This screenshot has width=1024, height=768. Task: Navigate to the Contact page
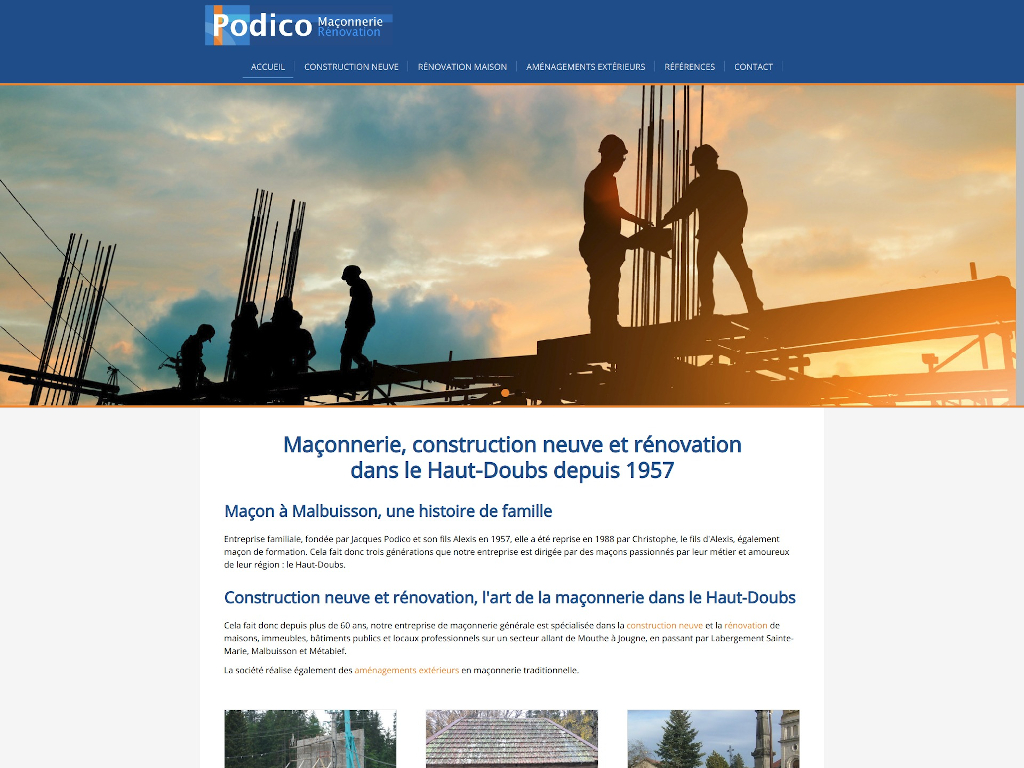(753, 67)
